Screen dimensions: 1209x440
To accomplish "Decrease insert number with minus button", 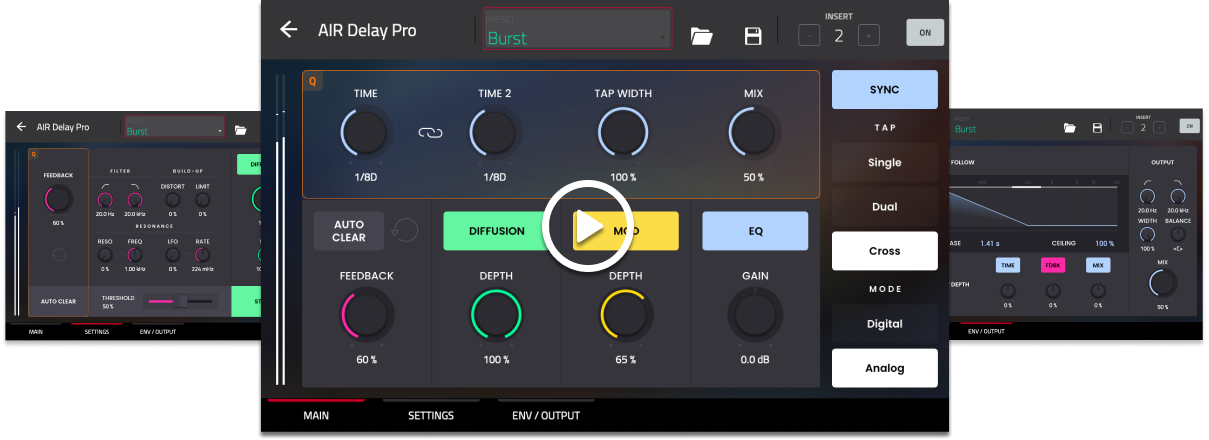I will 809,35.
